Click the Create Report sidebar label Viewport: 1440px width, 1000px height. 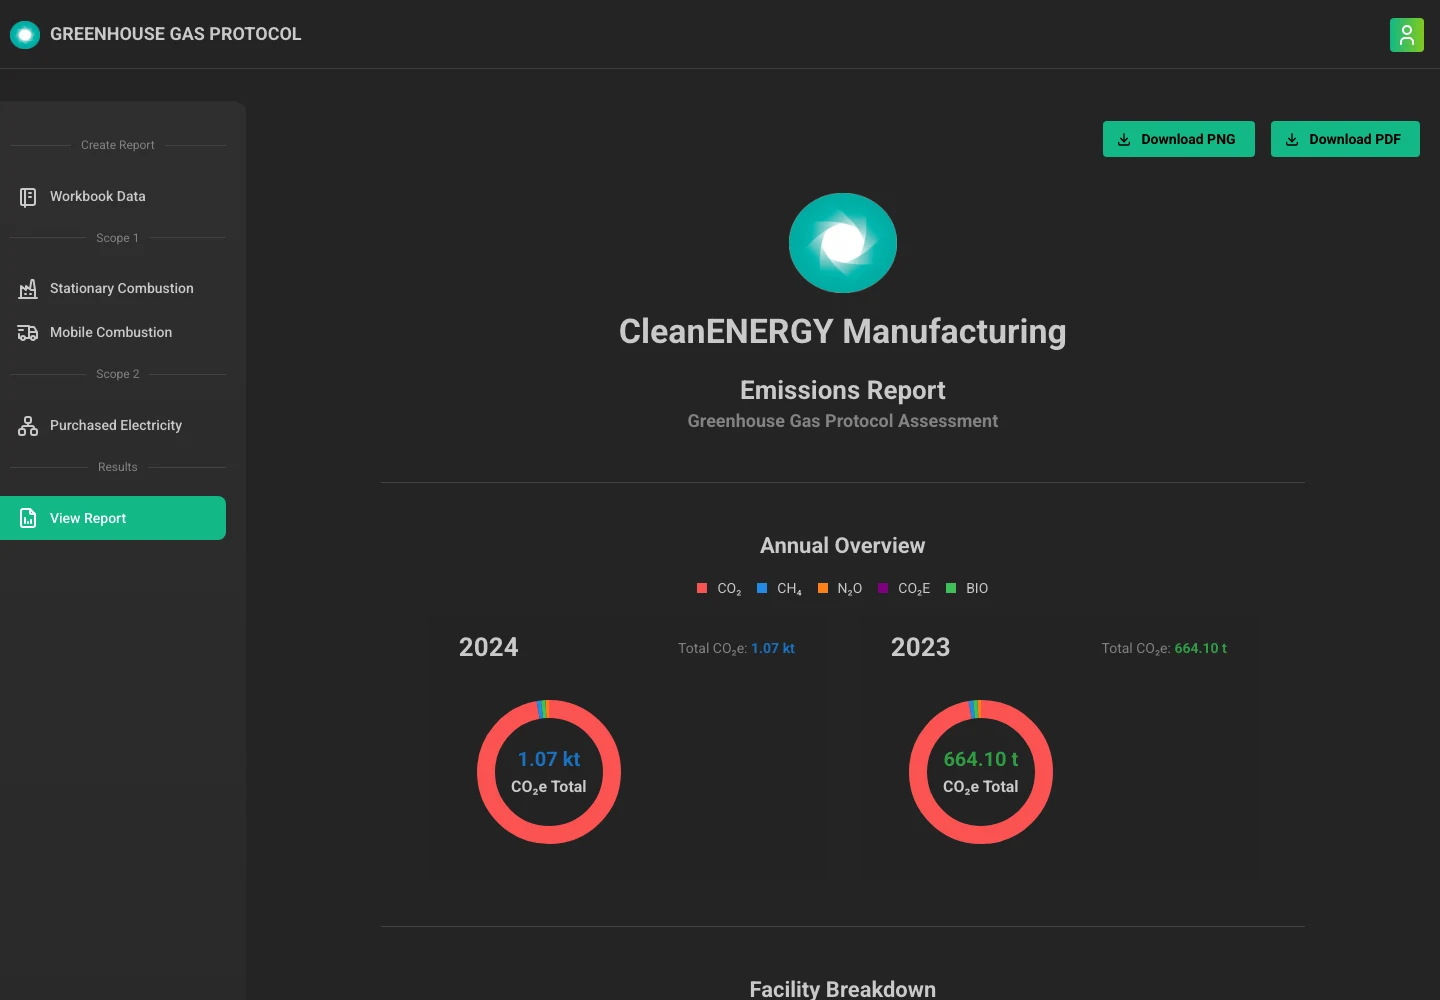click(118, 145)
